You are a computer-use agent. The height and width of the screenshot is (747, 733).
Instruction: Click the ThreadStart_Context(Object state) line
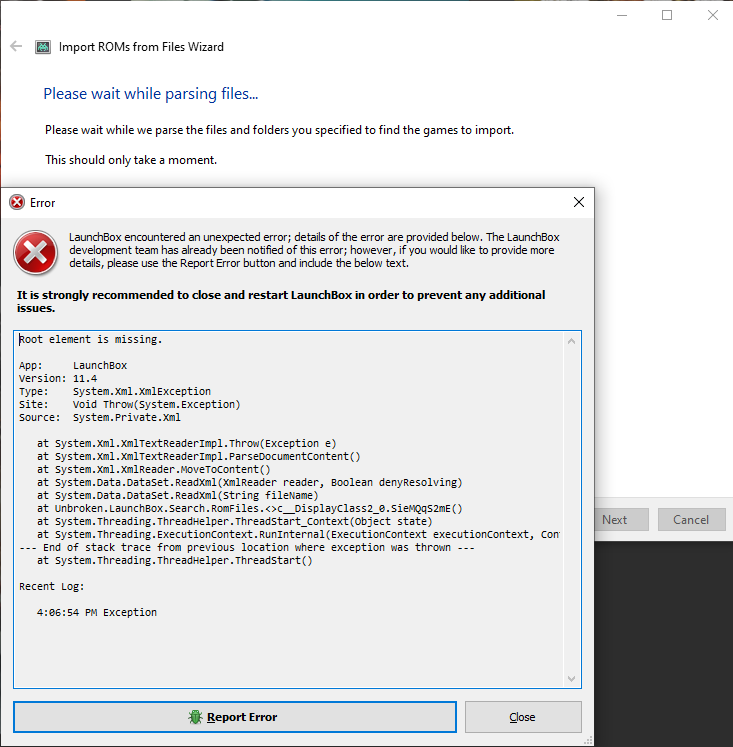(235, 521)
